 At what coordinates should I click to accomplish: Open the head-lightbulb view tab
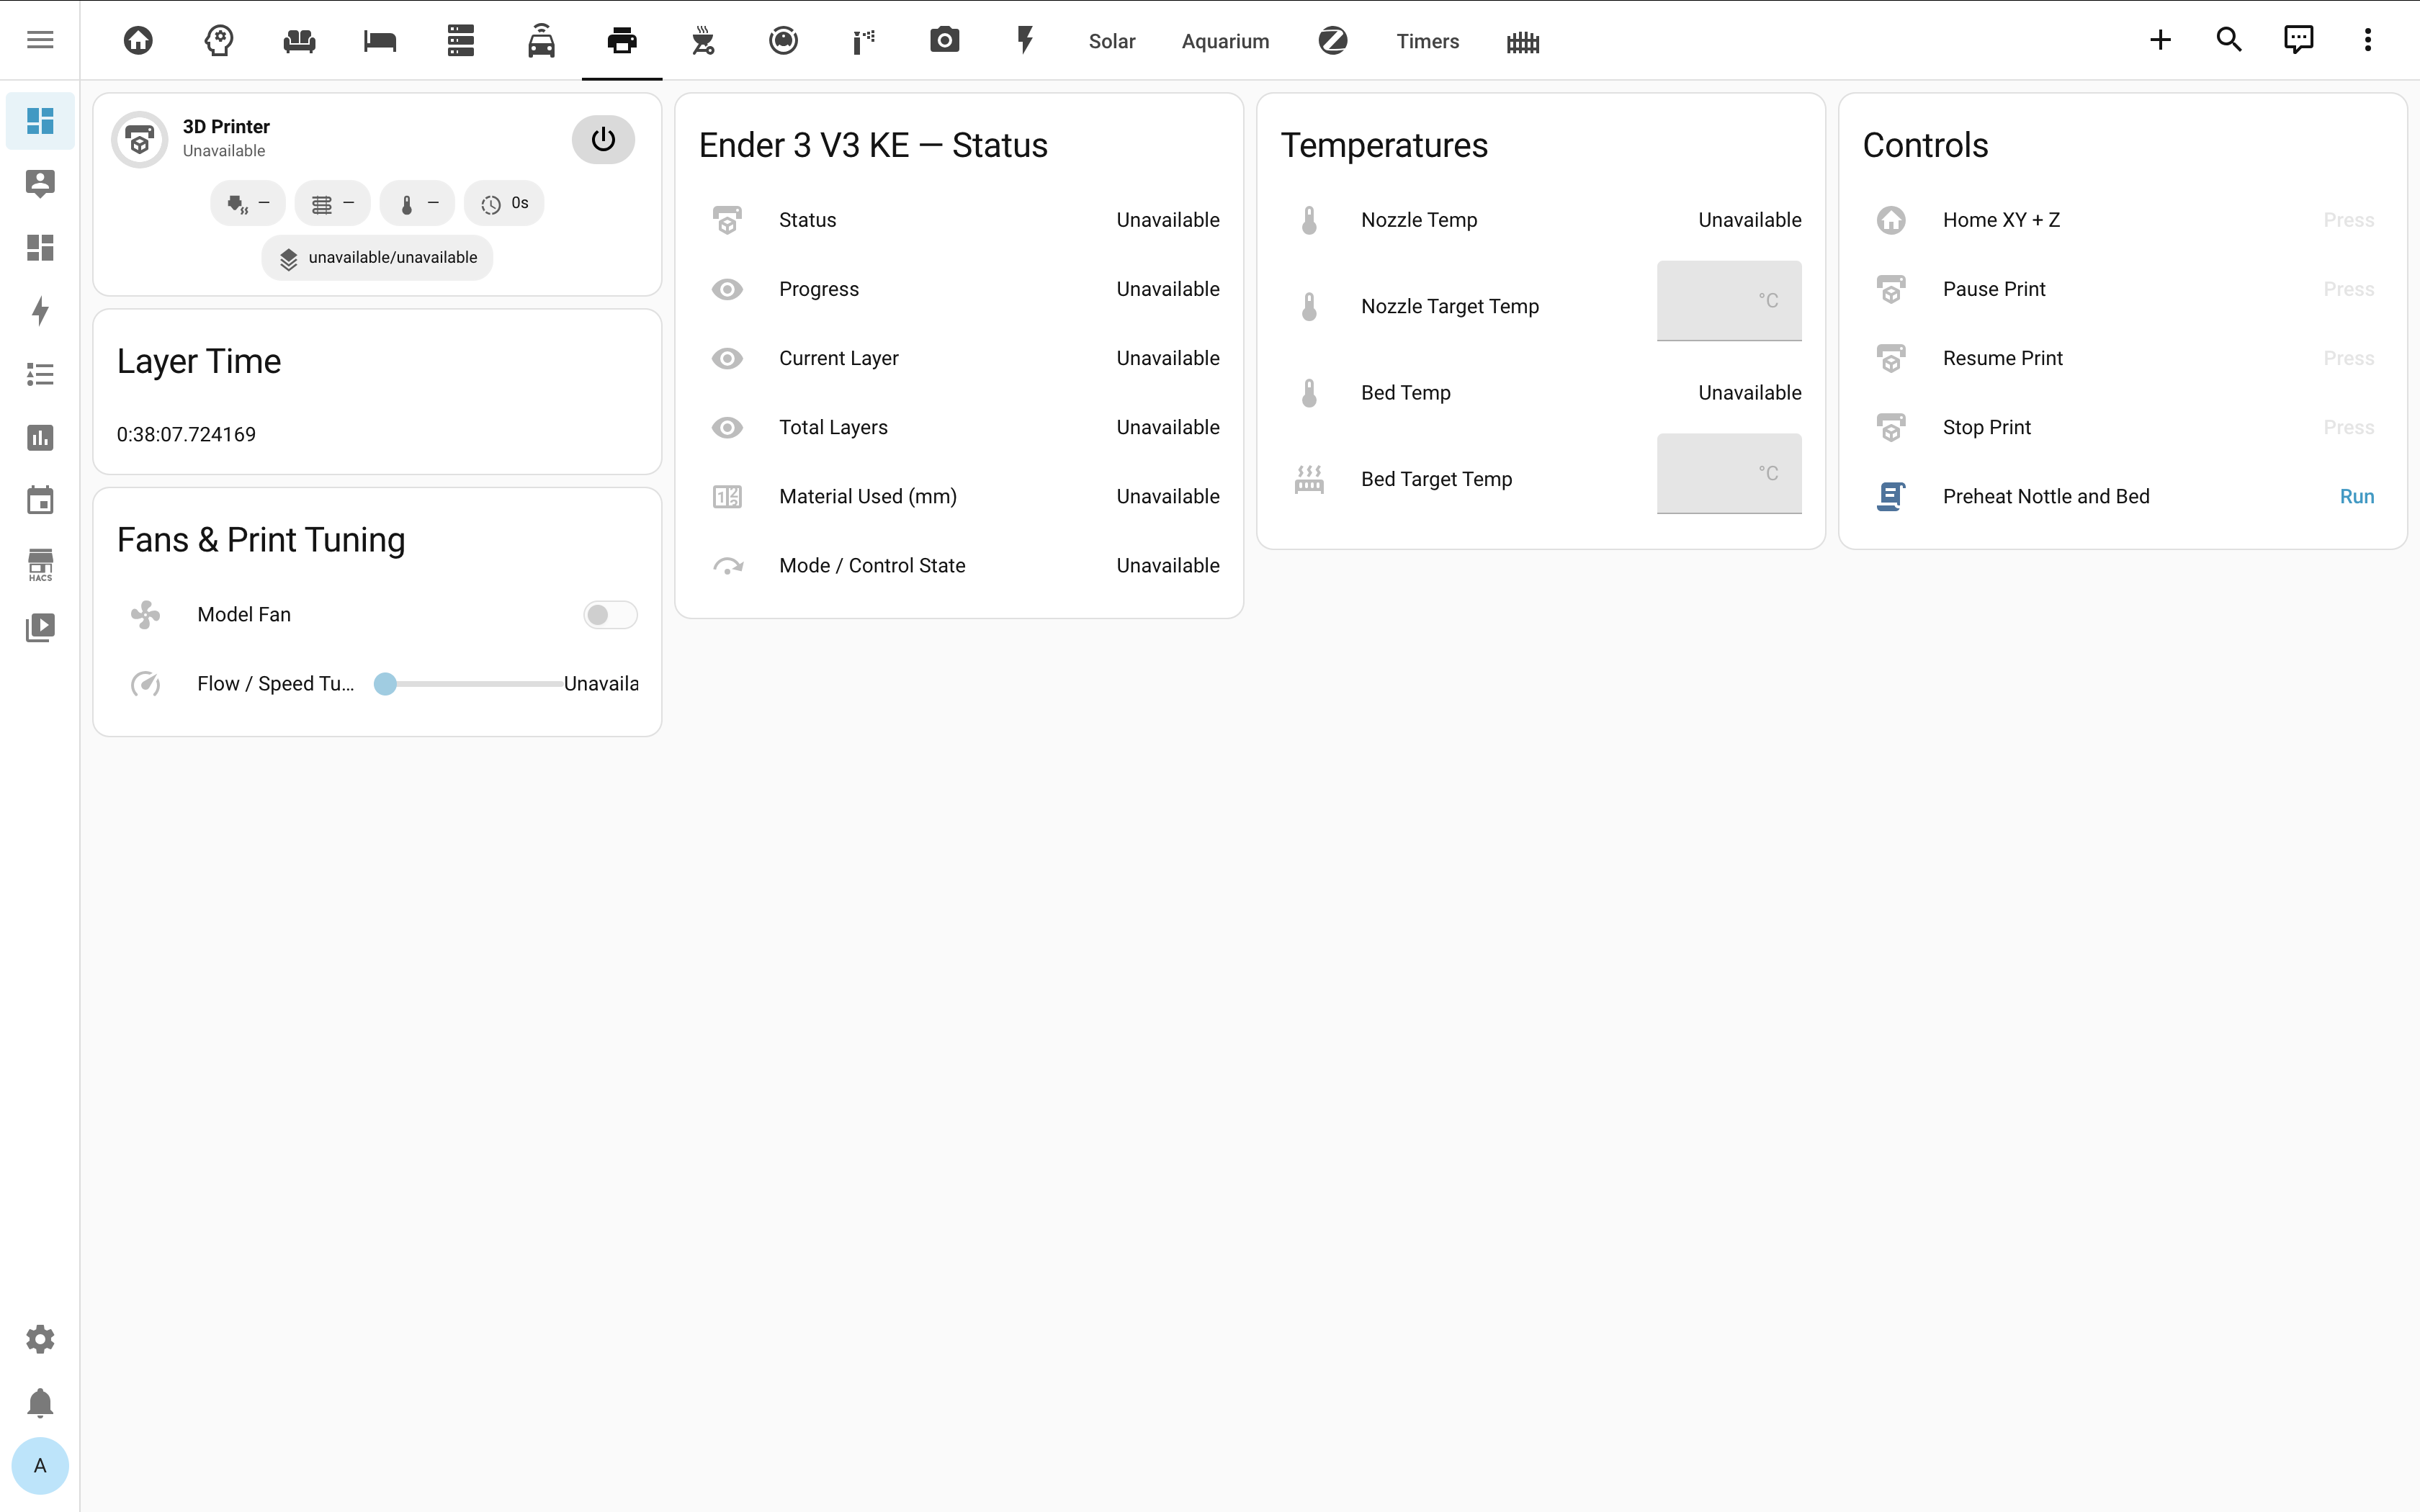point(219,40)
